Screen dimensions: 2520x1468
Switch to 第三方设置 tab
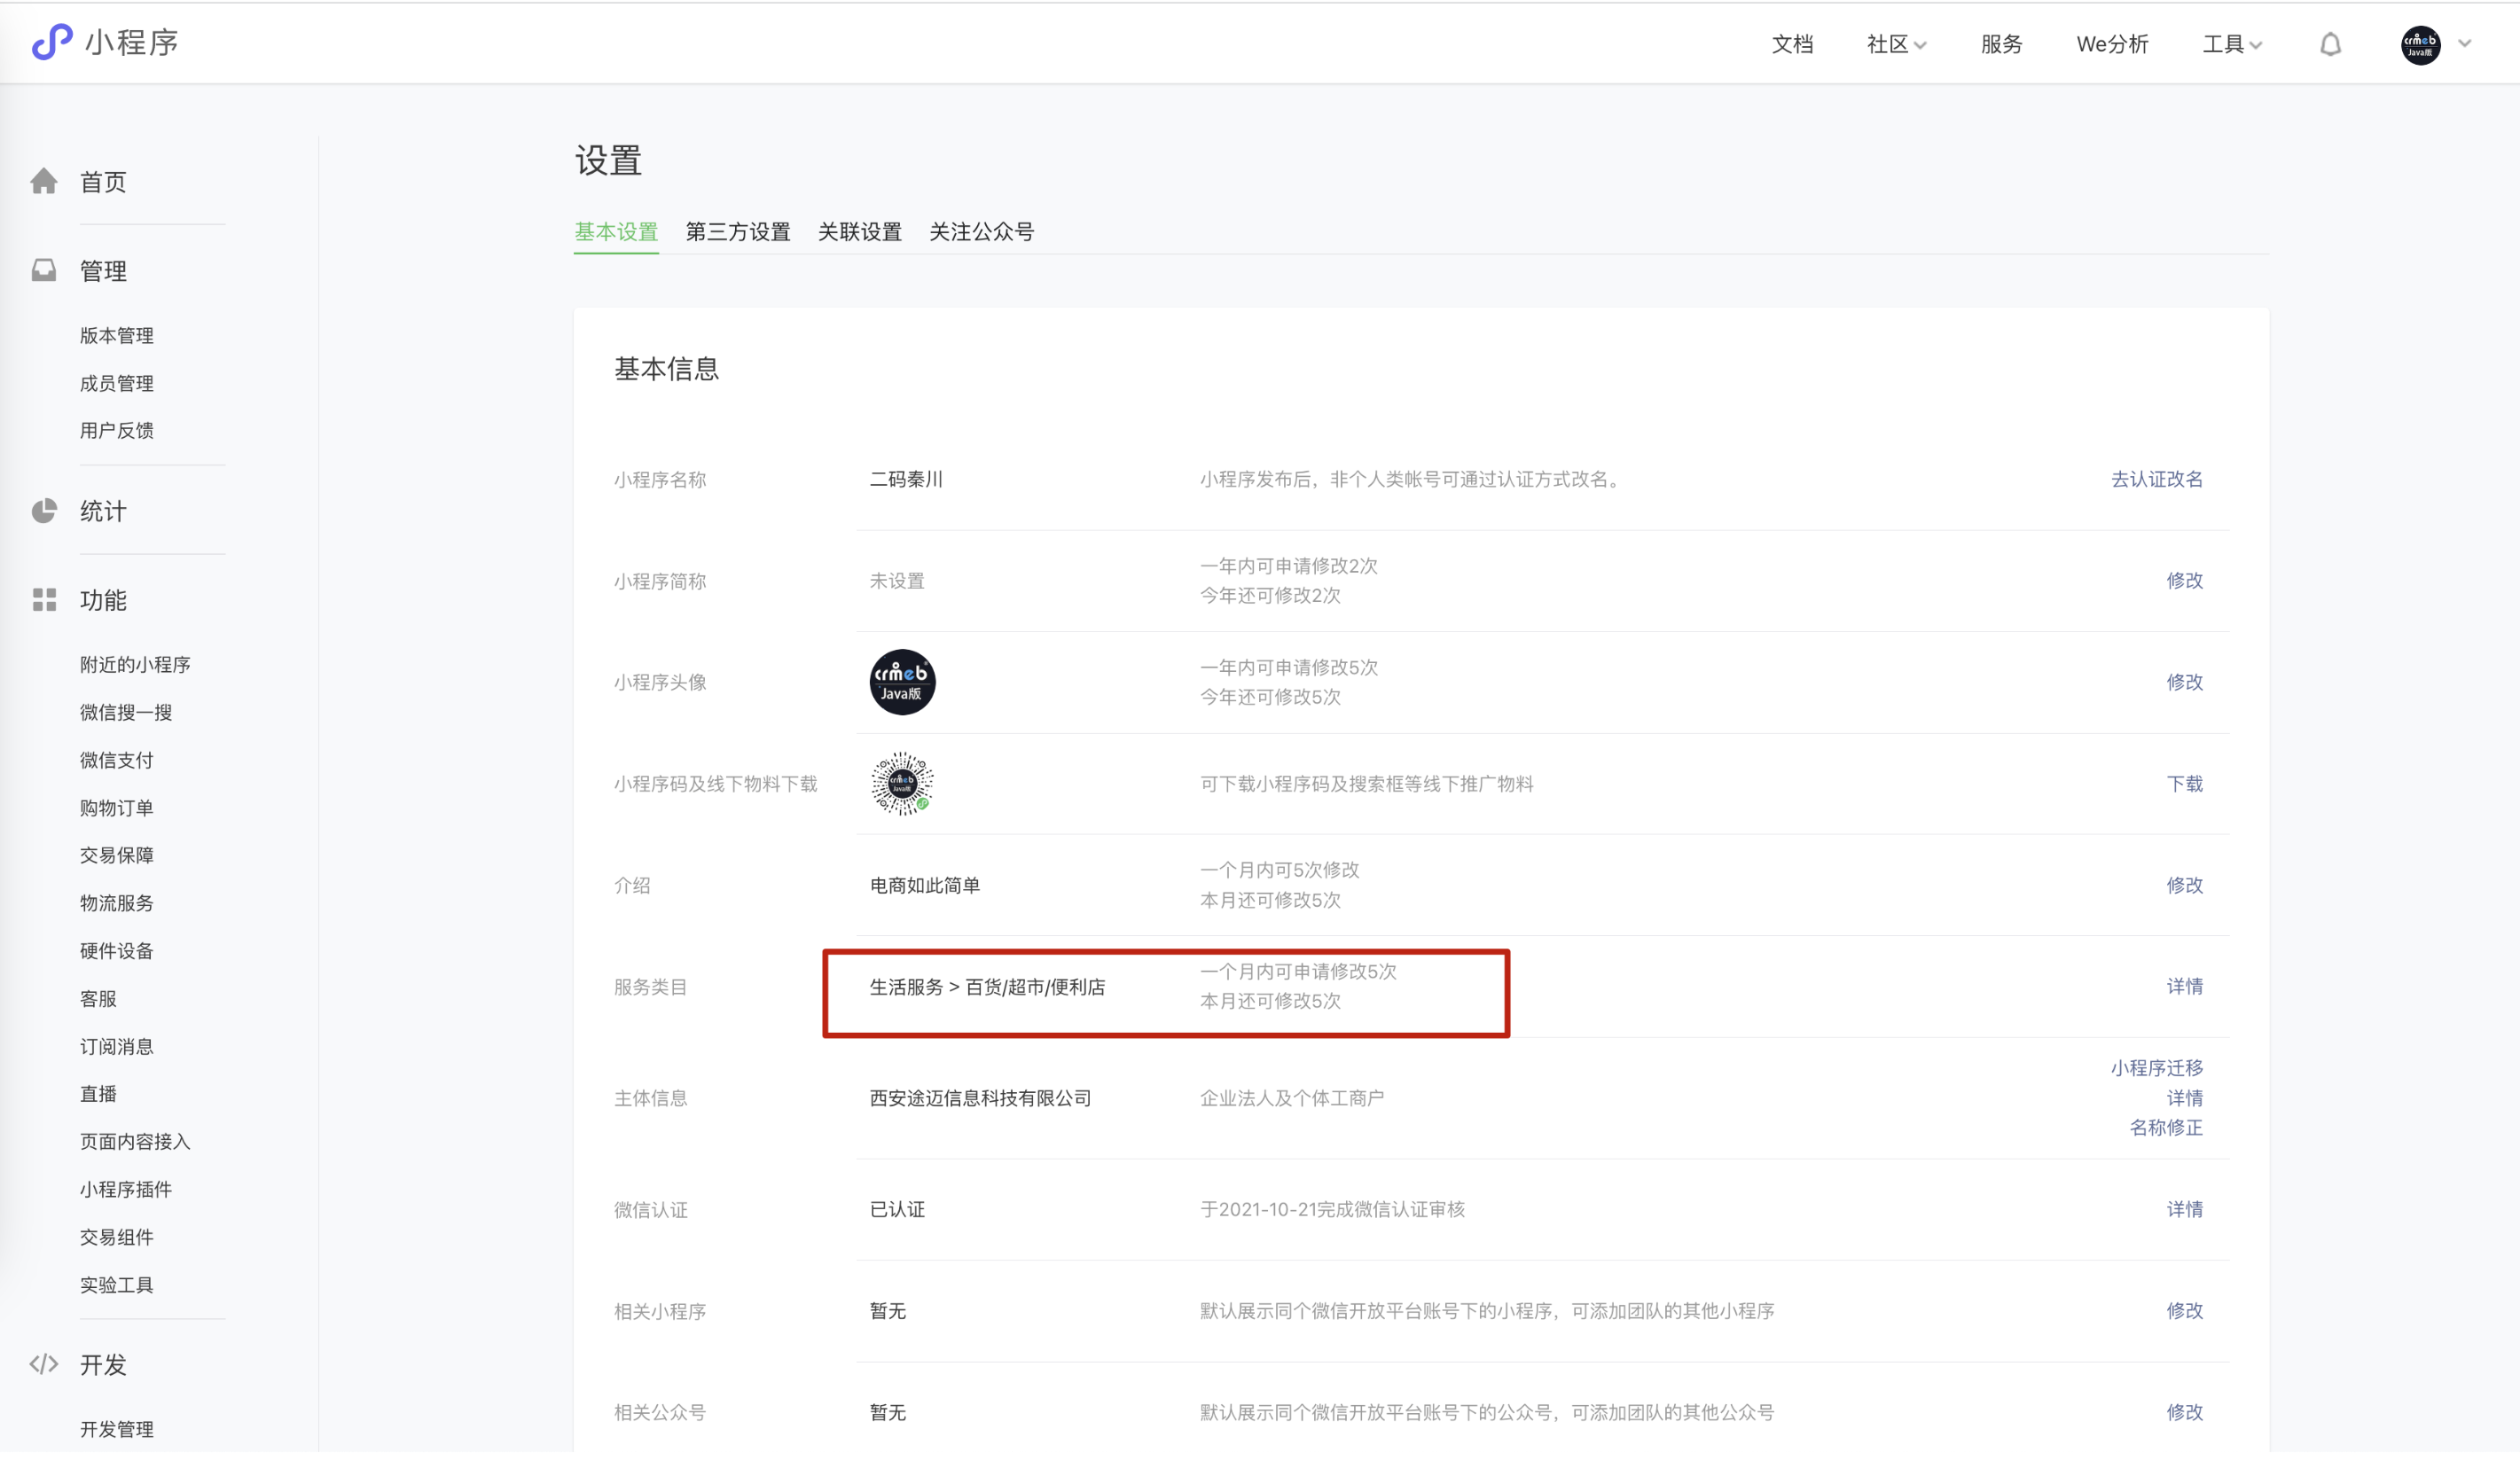pyautogui.click(x=738, y=232)
